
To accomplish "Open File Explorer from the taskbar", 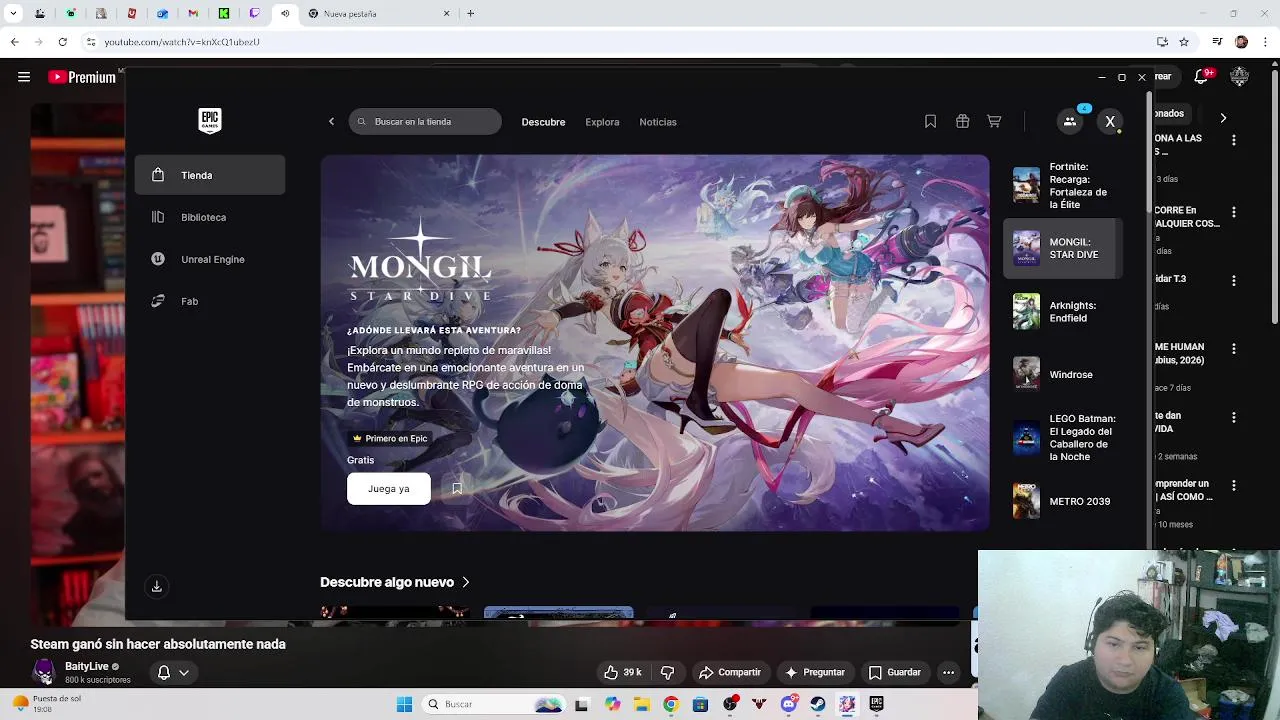I will click(642, 704).
